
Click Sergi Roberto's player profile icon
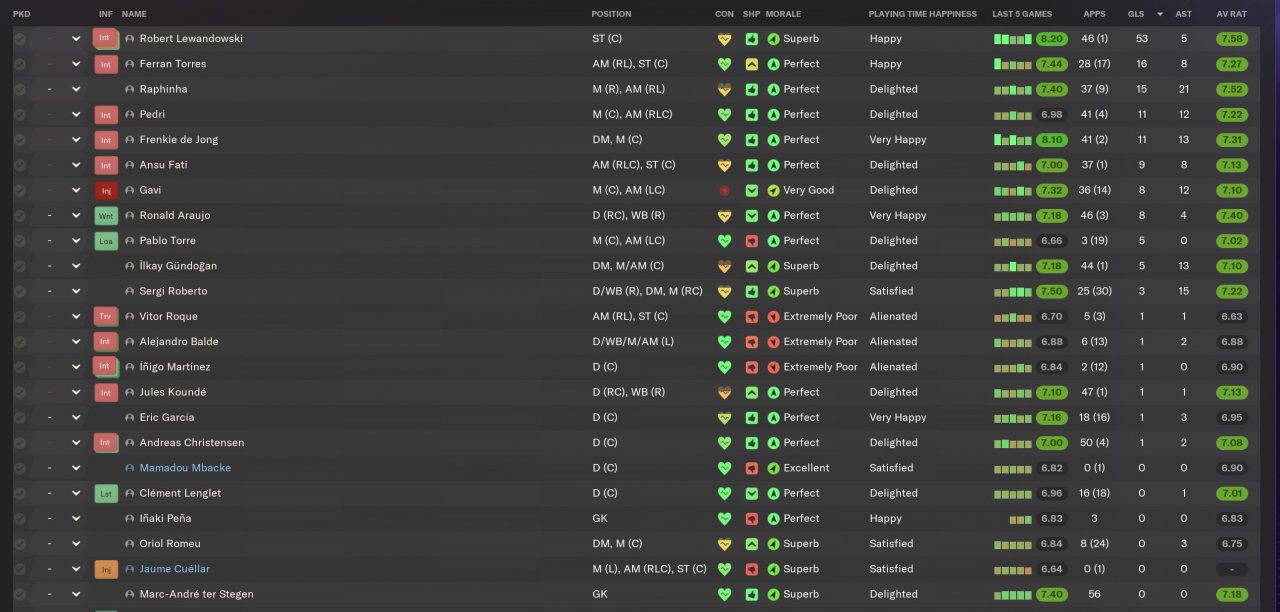pos(130,291)
